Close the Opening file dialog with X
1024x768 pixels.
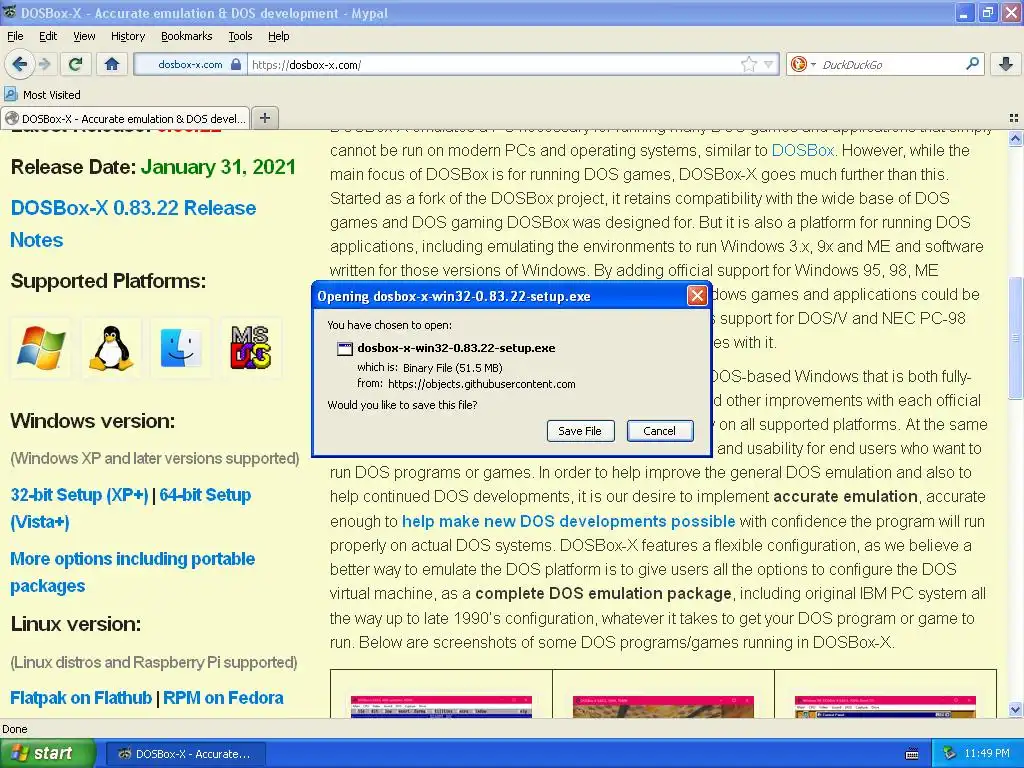697,296
